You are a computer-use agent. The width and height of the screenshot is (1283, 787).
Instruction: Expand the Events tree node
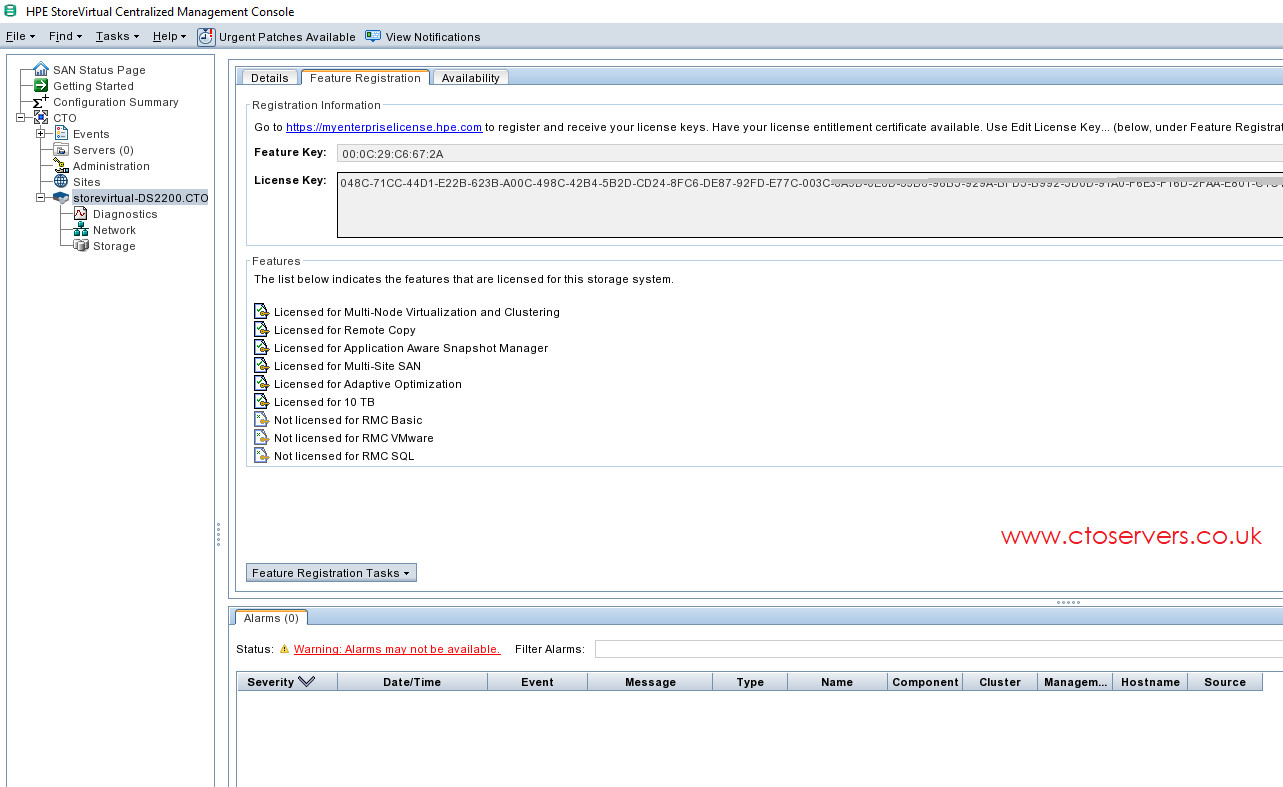pos(41,133)
